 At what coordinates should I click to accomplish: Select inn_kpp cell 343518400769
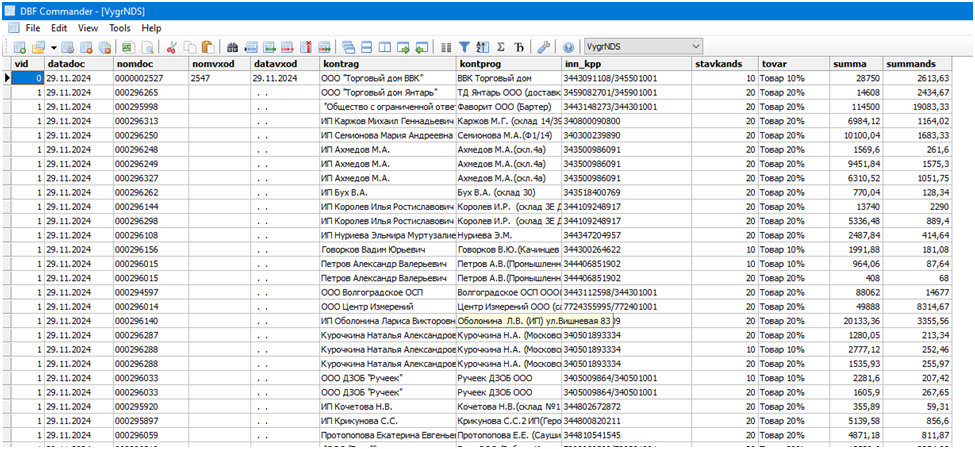click(627, 192)
